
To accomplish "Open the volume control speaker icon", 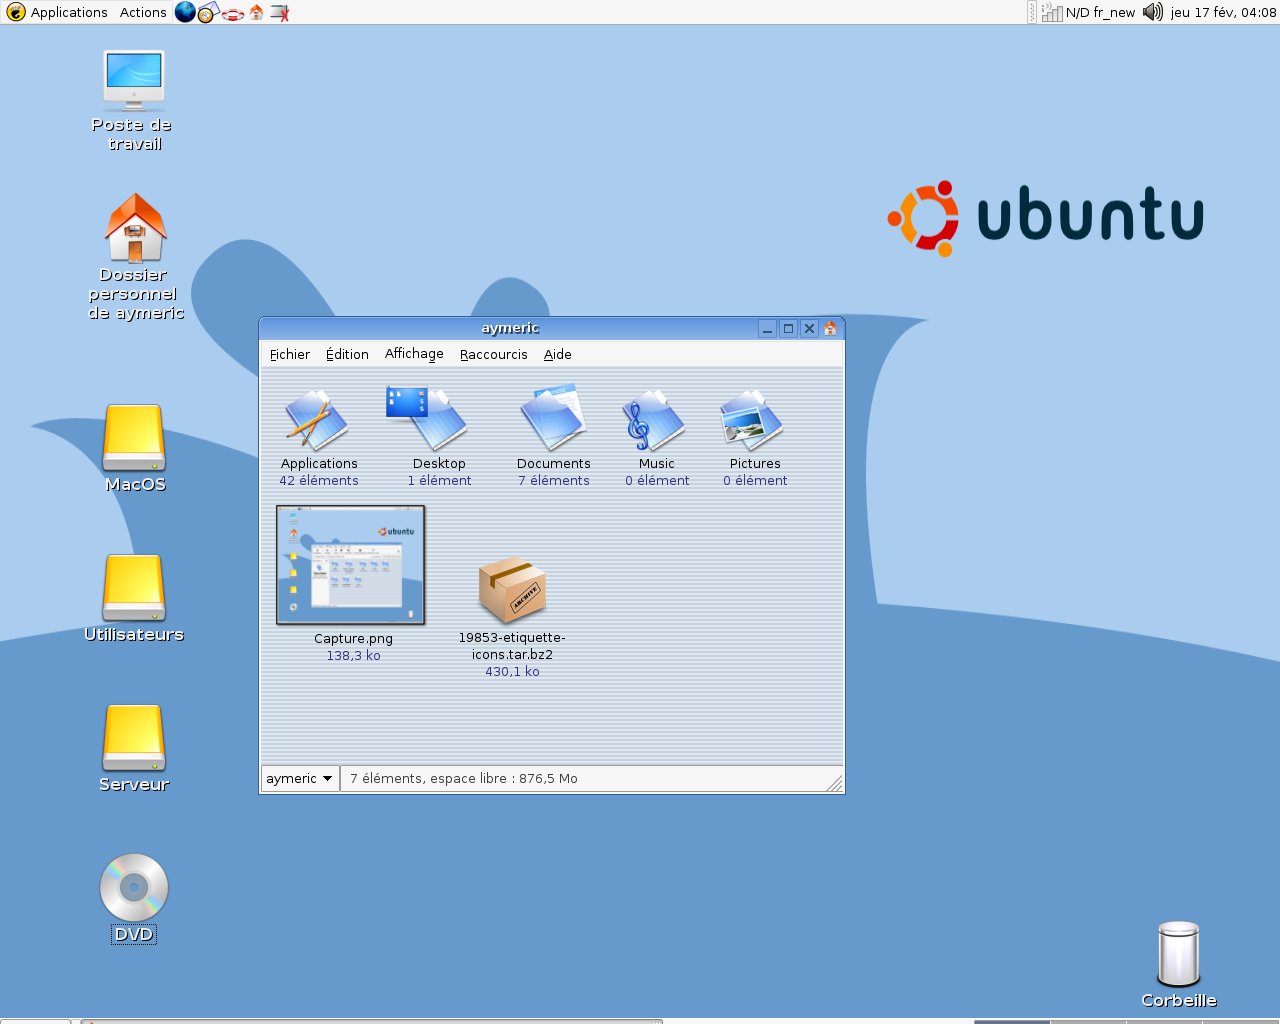I will click(x=1153, y=12).
